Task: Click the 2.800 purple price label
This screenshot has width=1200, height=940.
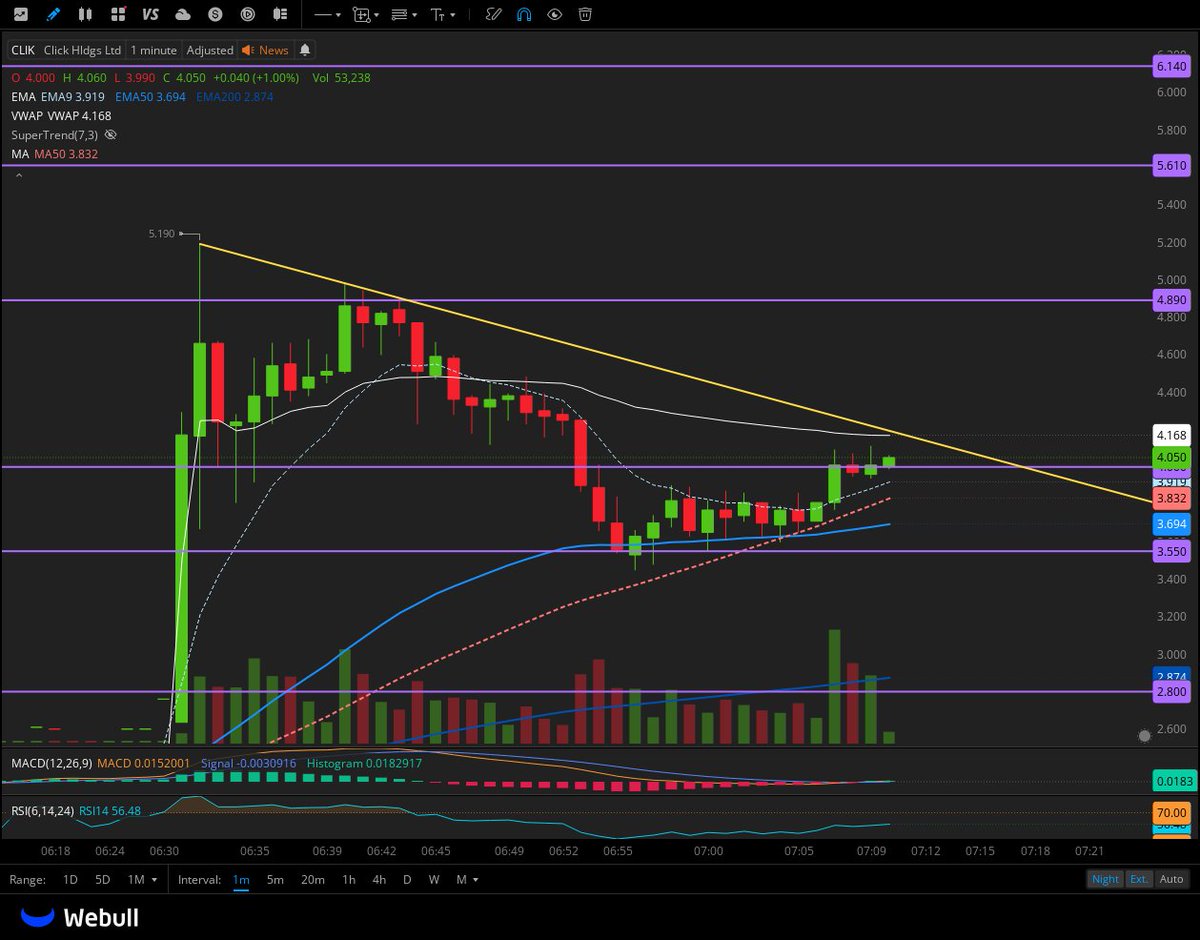Action: click(1171, 691)
